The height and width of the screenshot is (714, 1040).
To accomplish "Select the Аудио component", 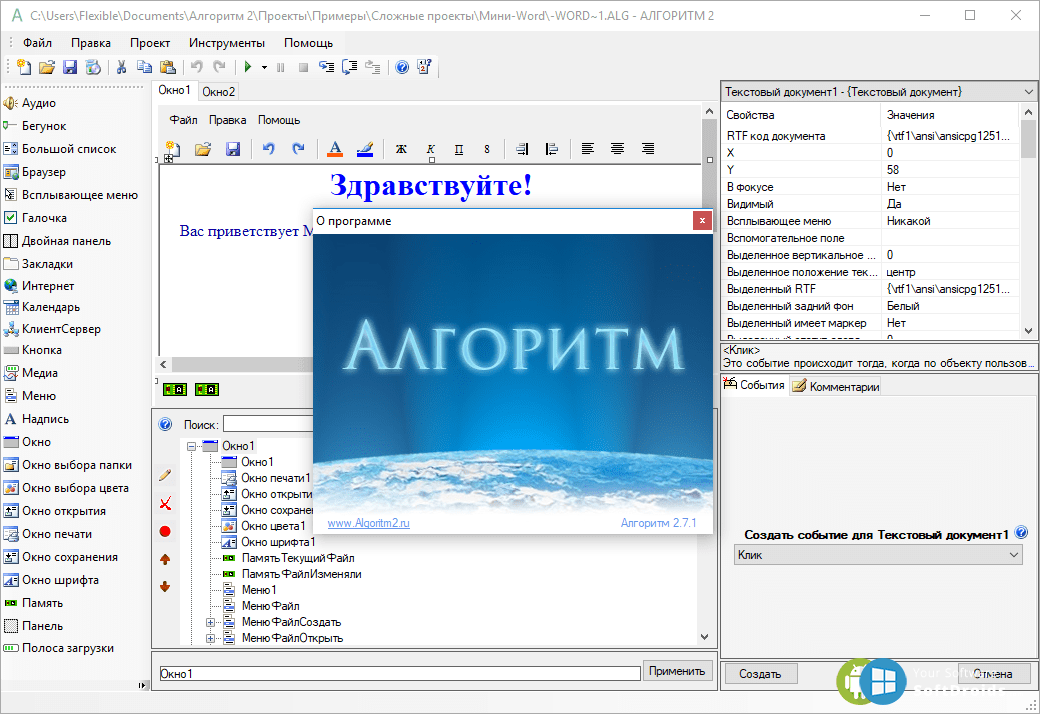I will click(31, 103).
